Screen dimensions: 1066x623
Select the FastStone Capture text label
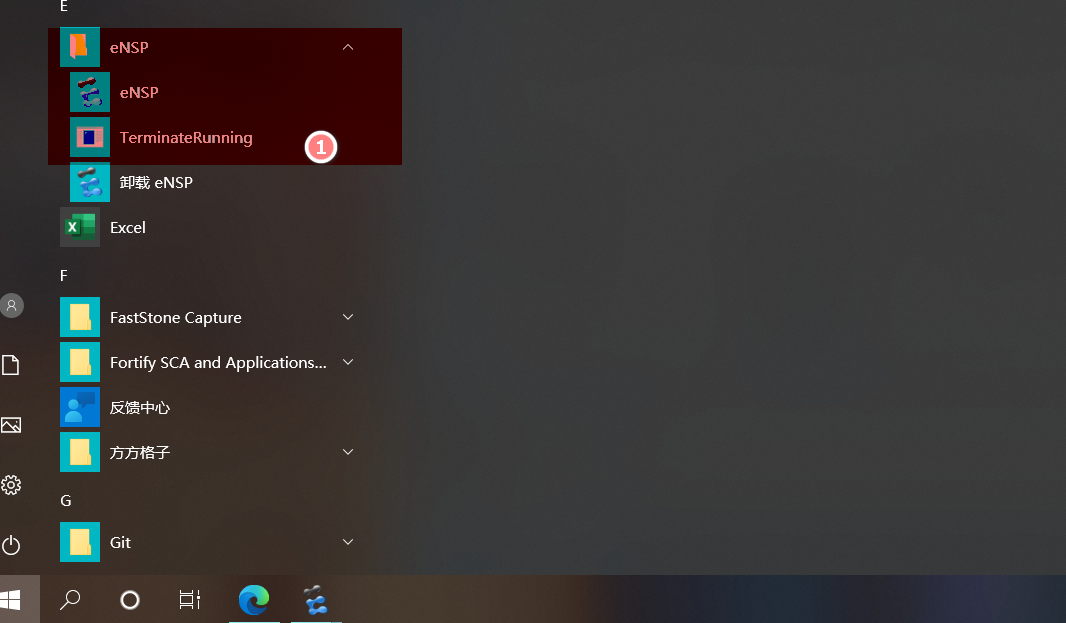click(176, 318)
